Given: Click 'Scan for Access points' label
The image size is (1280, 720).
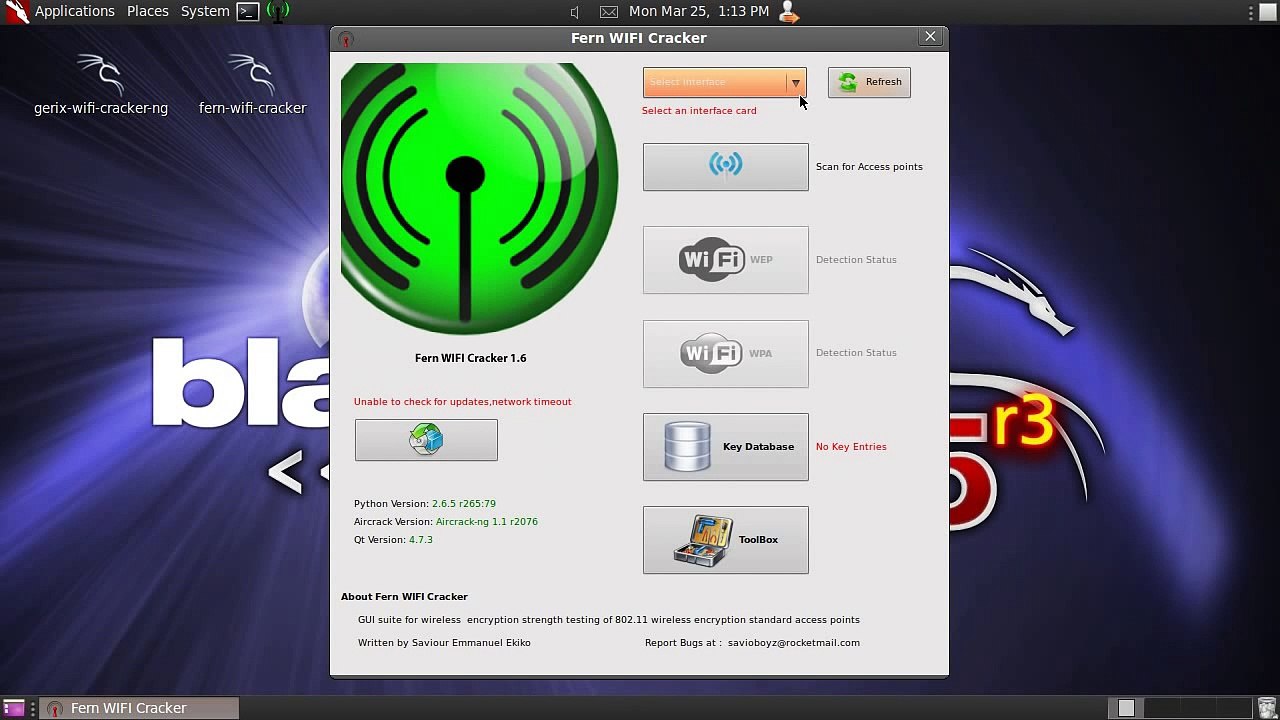Looking at the screenshot, I should tap(869, 167).
